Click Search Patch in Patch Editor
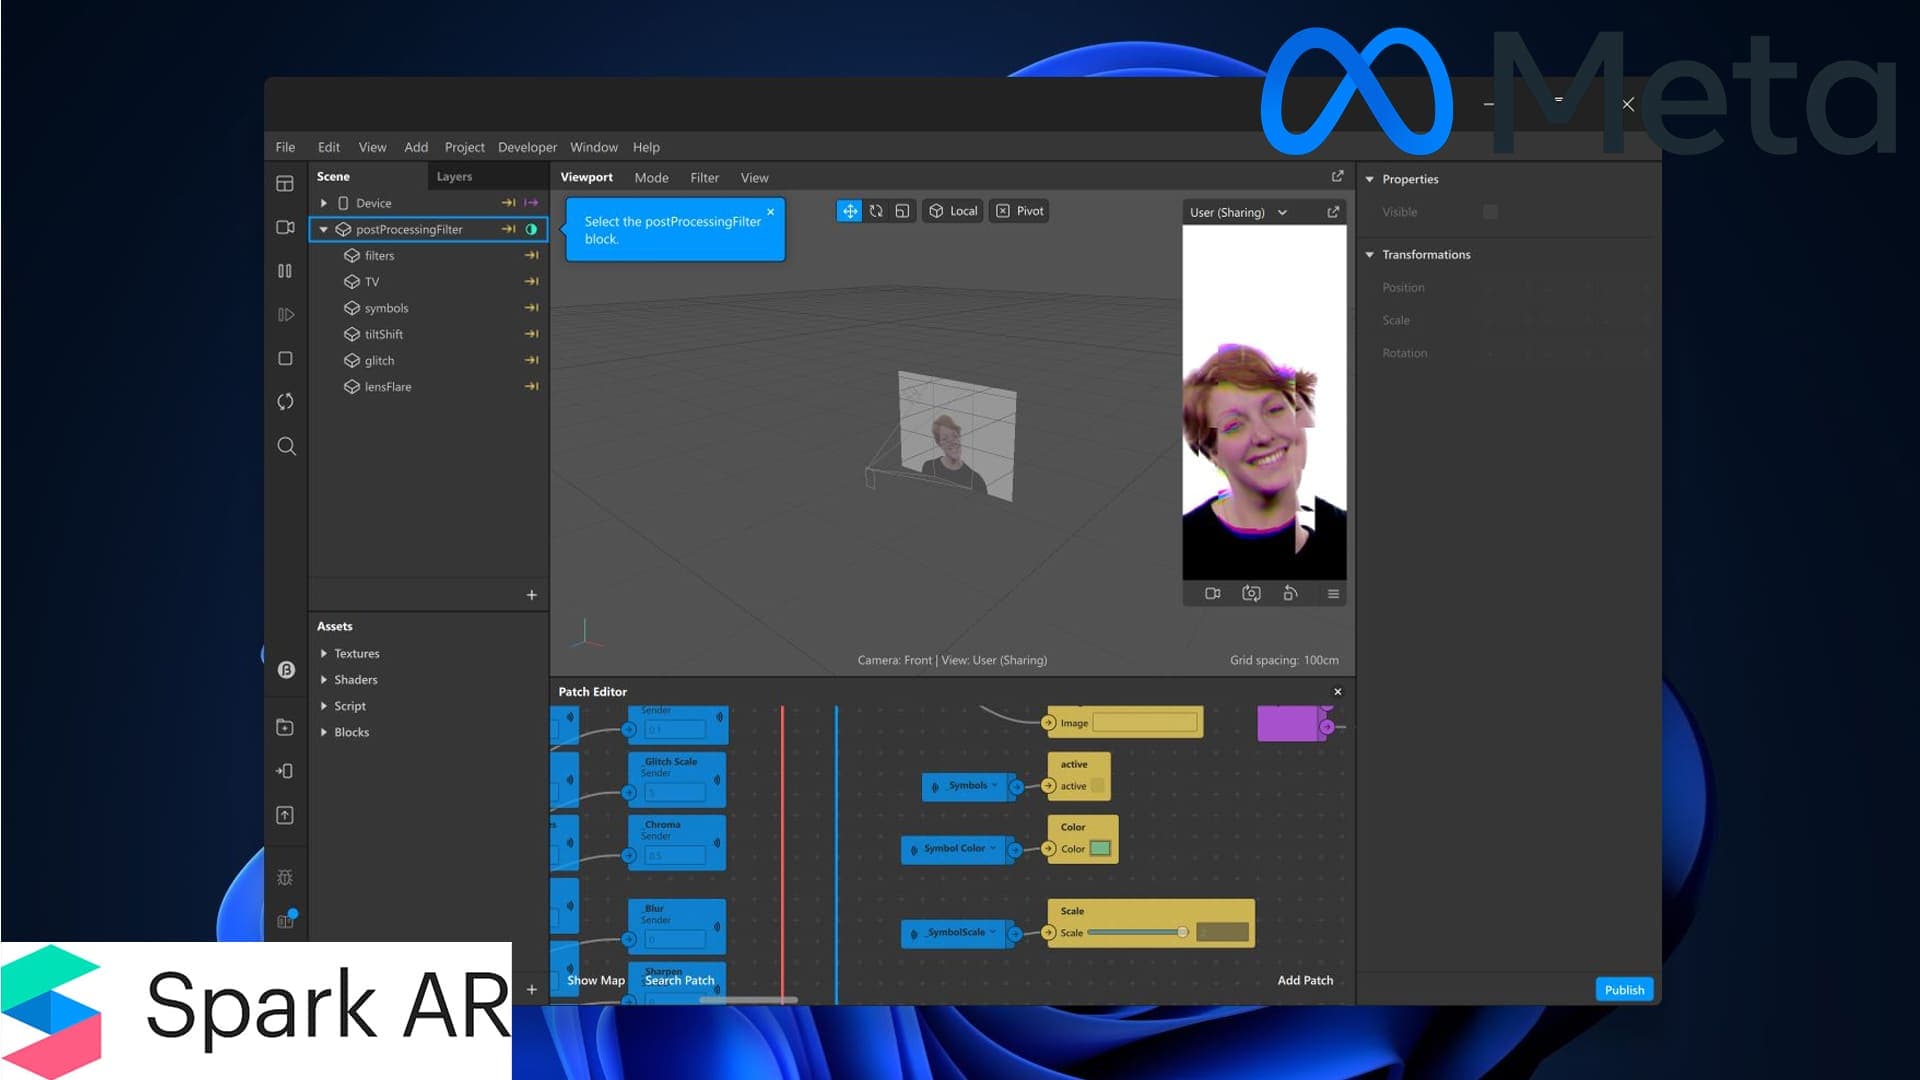Screen dimensions: 1920x1080 (679, 980)
